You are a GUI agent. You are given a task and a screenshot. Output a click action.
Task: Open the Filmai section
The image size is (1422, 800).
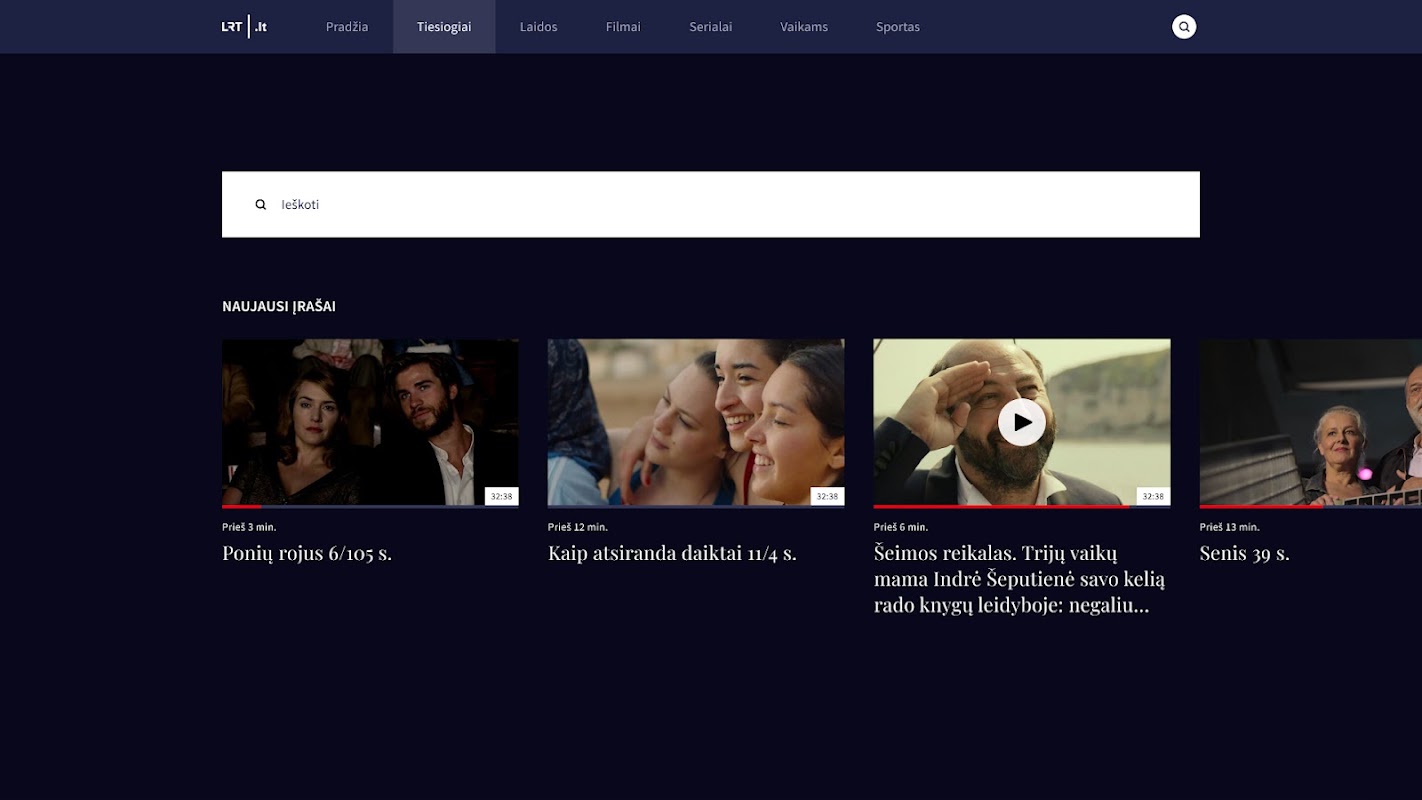[x=623, y=27]
